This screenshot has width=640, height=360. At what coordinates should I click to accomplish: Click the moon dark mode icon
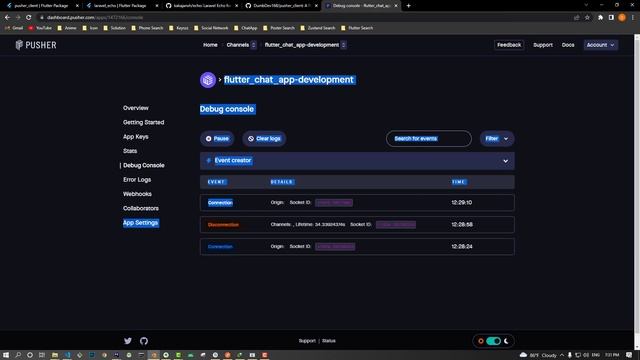pyautogui.click(x=506, y=341)
